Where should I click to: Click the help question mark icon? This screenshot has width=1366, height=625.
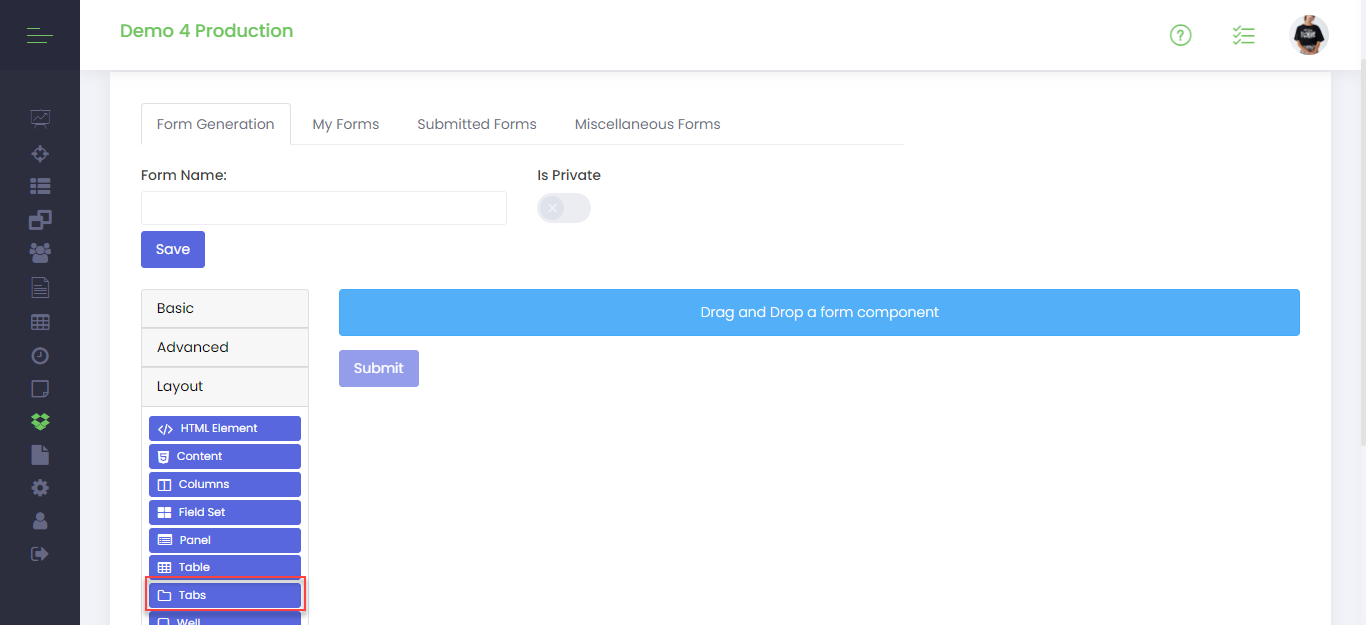click(1181, 36)
